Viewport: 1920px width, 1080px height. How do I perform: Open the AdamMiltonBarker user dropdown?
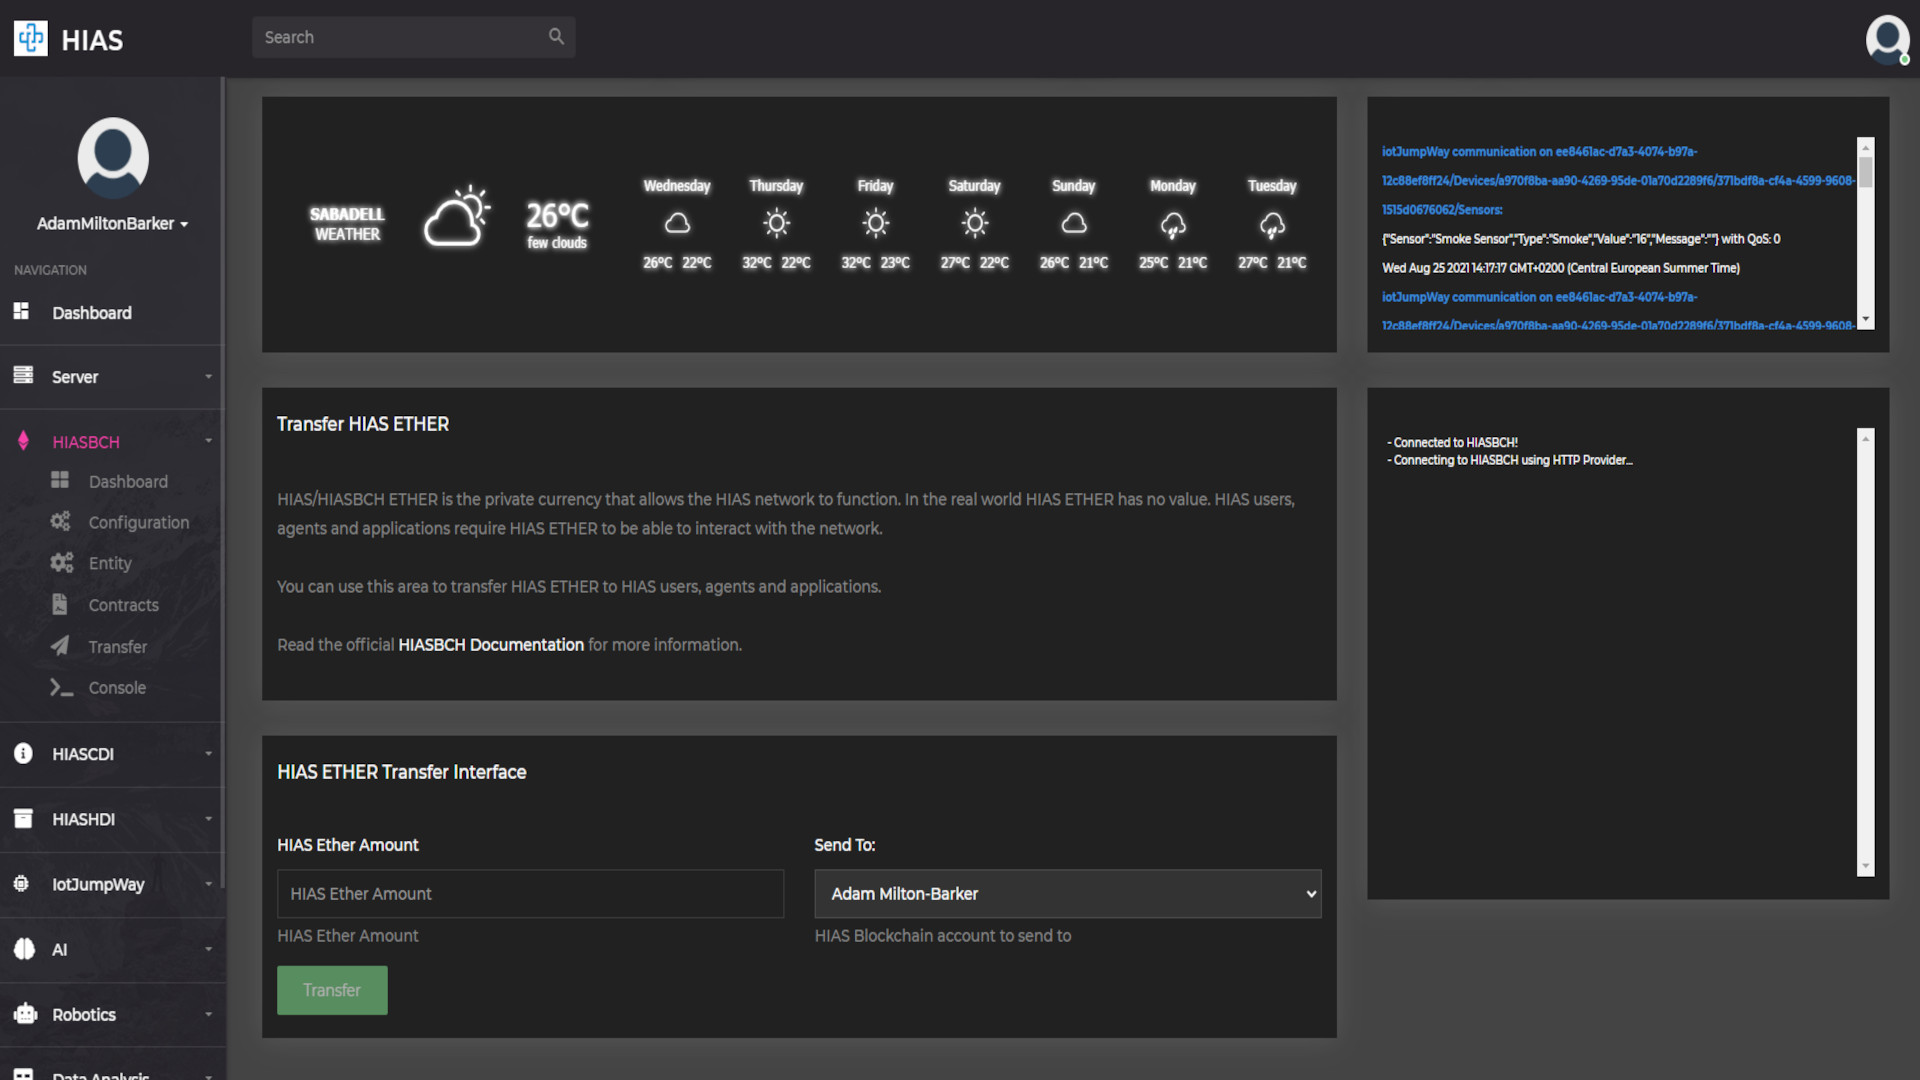112,224
